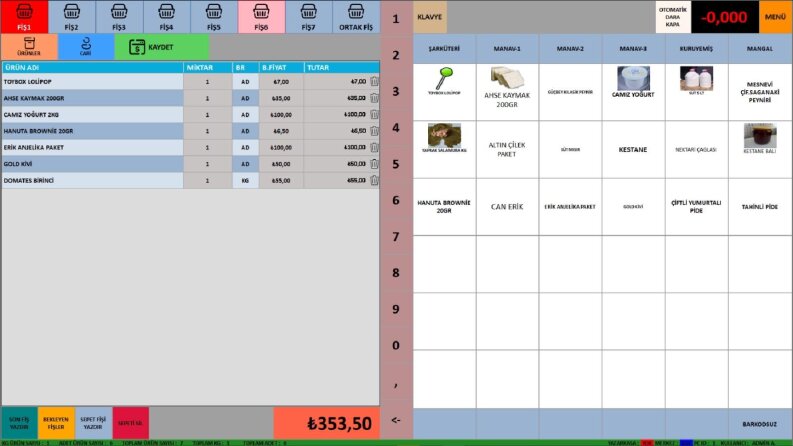This screenshot has height=446, width=793.
Task: Go to the FİŞ5 basket tab
Action: click(213, 17)
